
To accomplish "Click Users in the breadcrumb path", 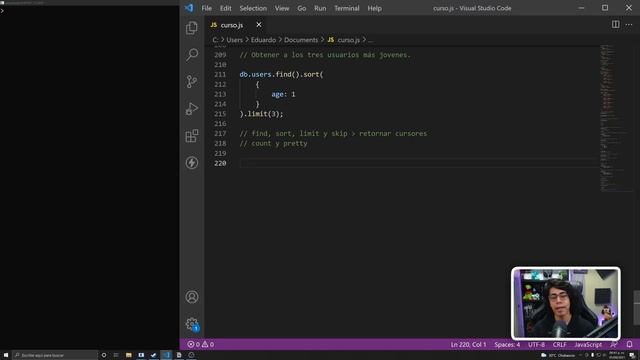I will coord(234,40).
